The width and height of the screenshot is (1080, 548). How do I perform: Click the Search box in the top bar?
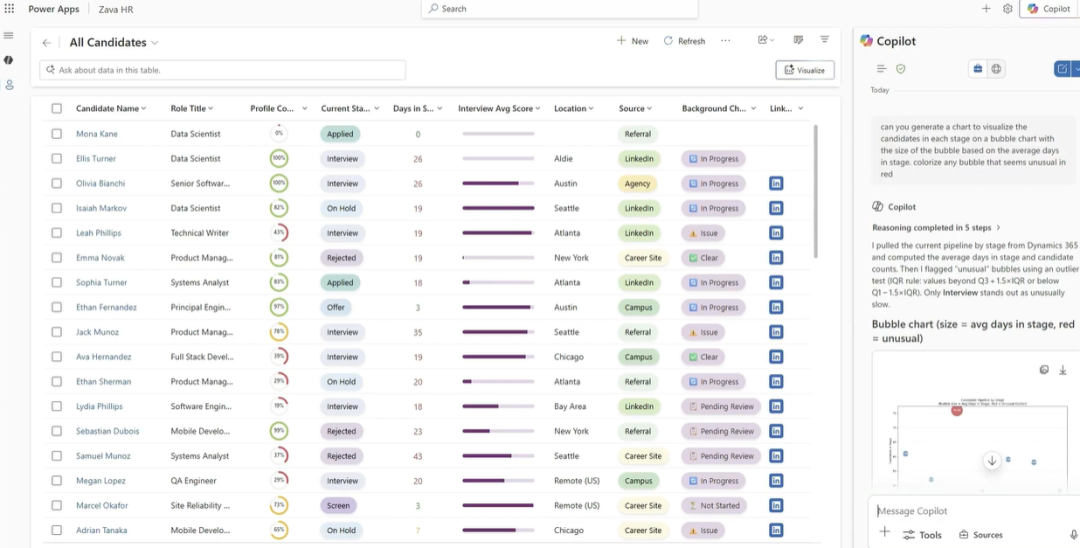pyautogui.click(x=559, y=9)
